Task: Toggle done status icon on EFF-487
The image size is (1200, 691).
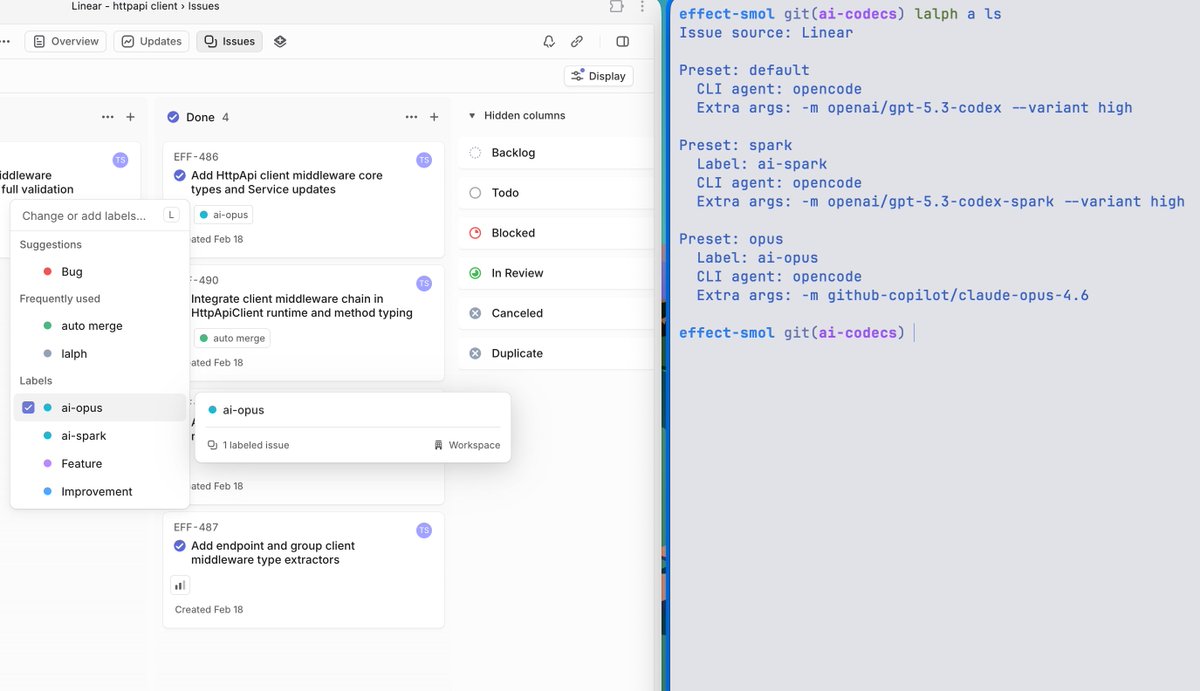Action: coord(180,546)
